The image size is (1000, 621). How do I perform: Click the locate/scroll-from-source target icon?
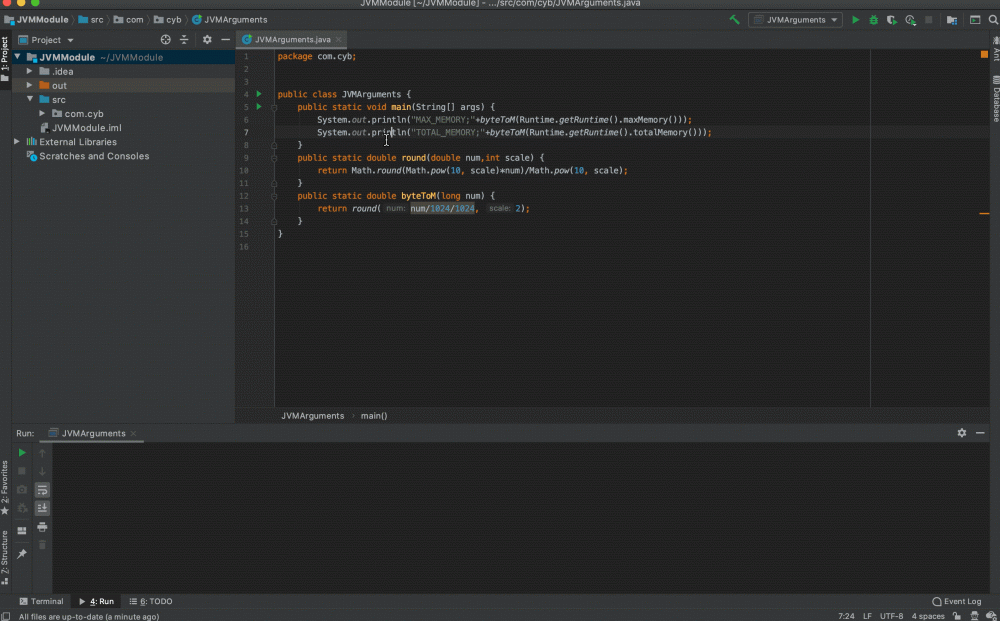(x=166, y=40)
